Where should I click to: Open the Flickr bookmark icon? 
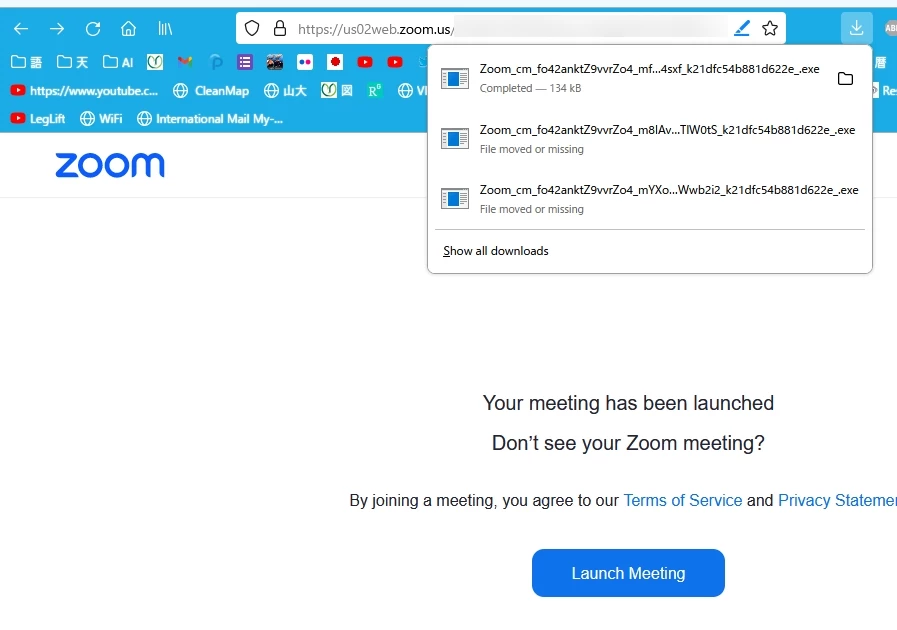(x=305, y=62)
